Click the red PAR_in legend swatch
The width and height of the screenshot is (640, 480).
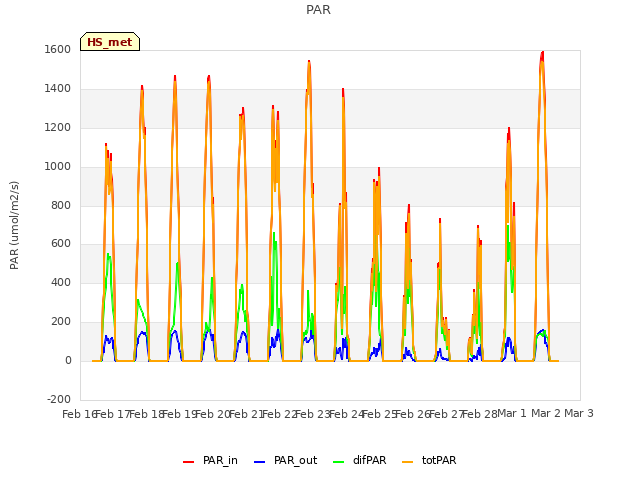188,462
